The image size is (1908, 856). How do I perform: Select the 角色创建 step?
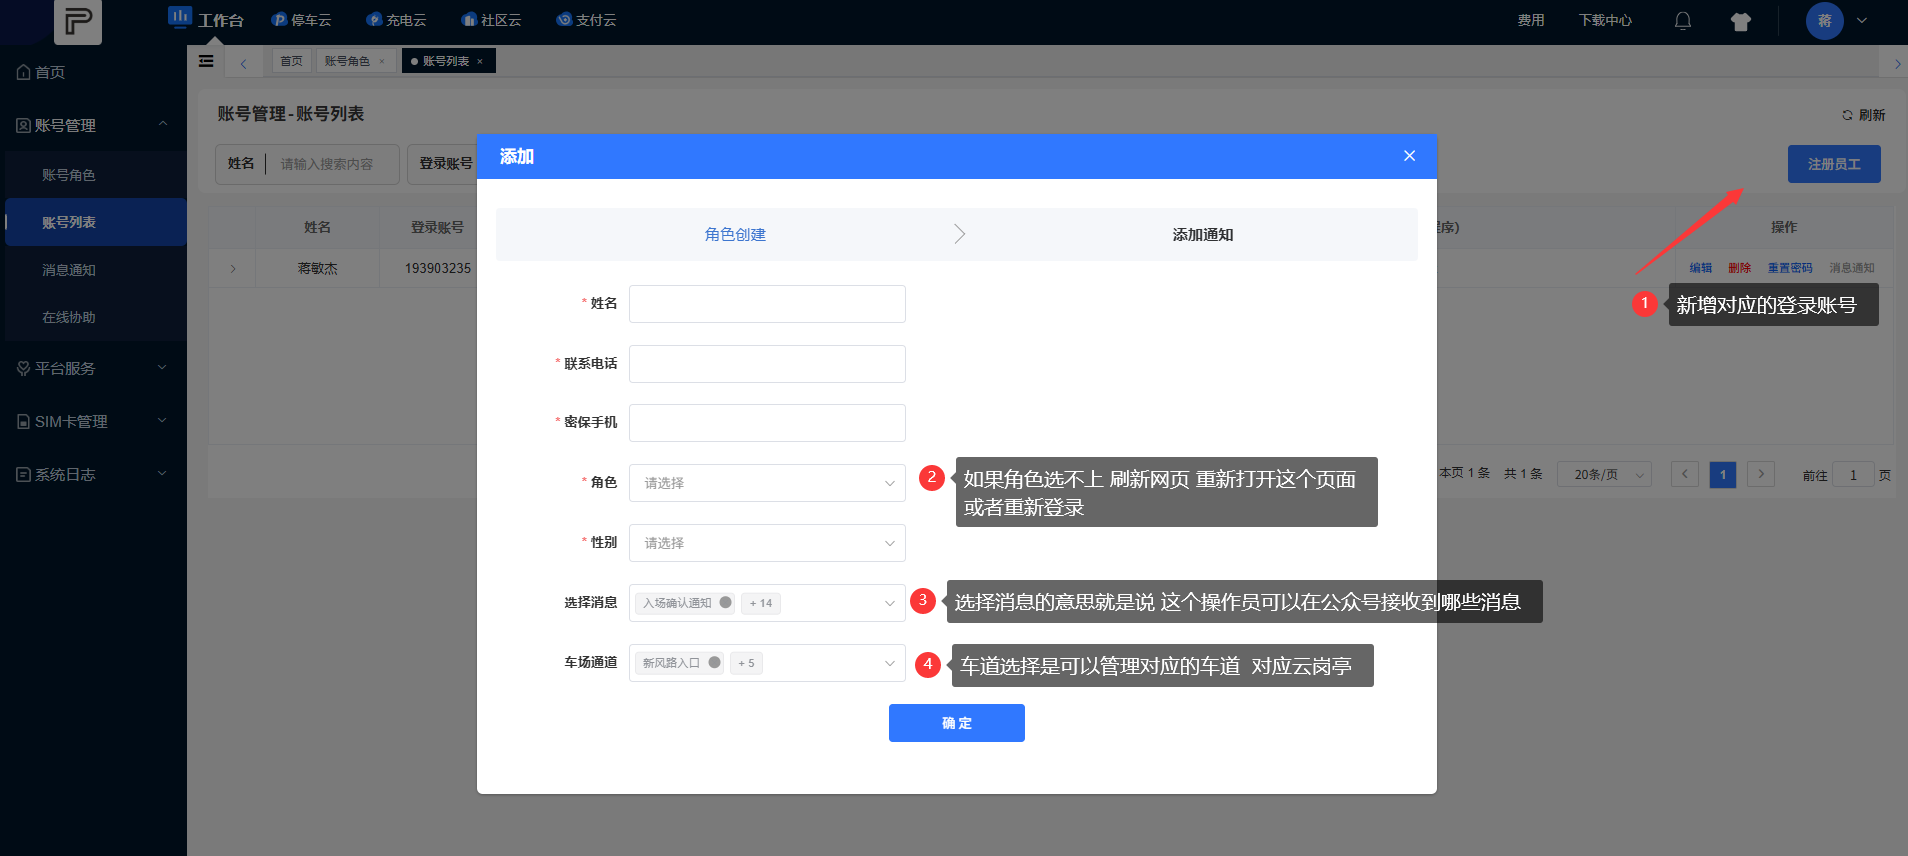(735, 234)
